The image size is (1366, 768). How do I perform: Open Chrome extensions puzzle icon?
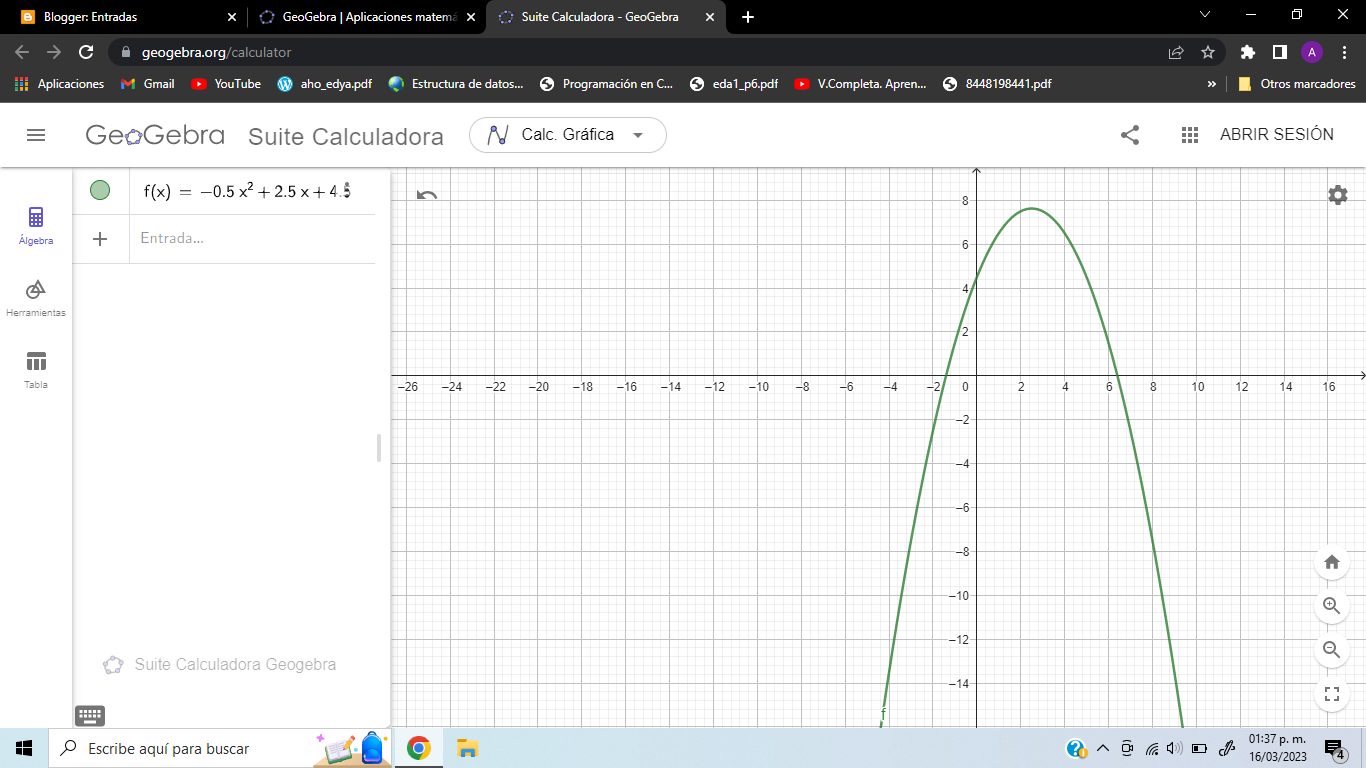point(1247,52)
